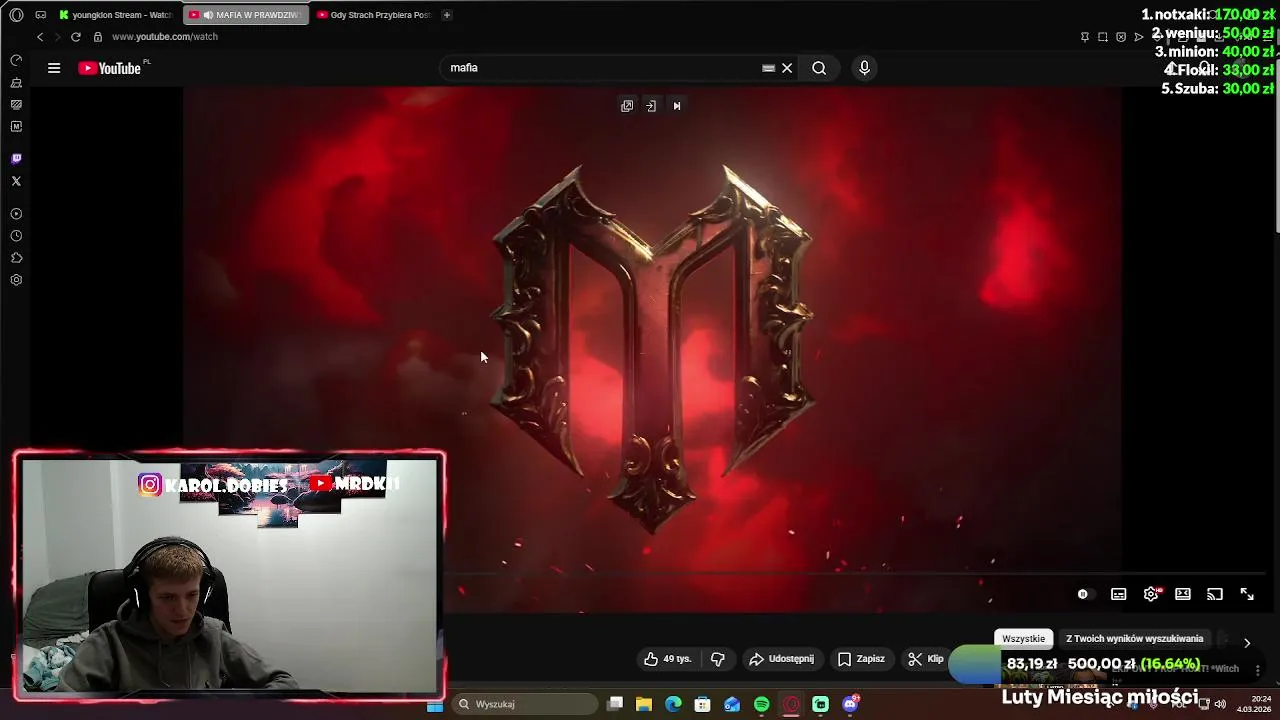
Task: Open the GX Mods striped icon in sidebar
Action: (x=16, y=105)
